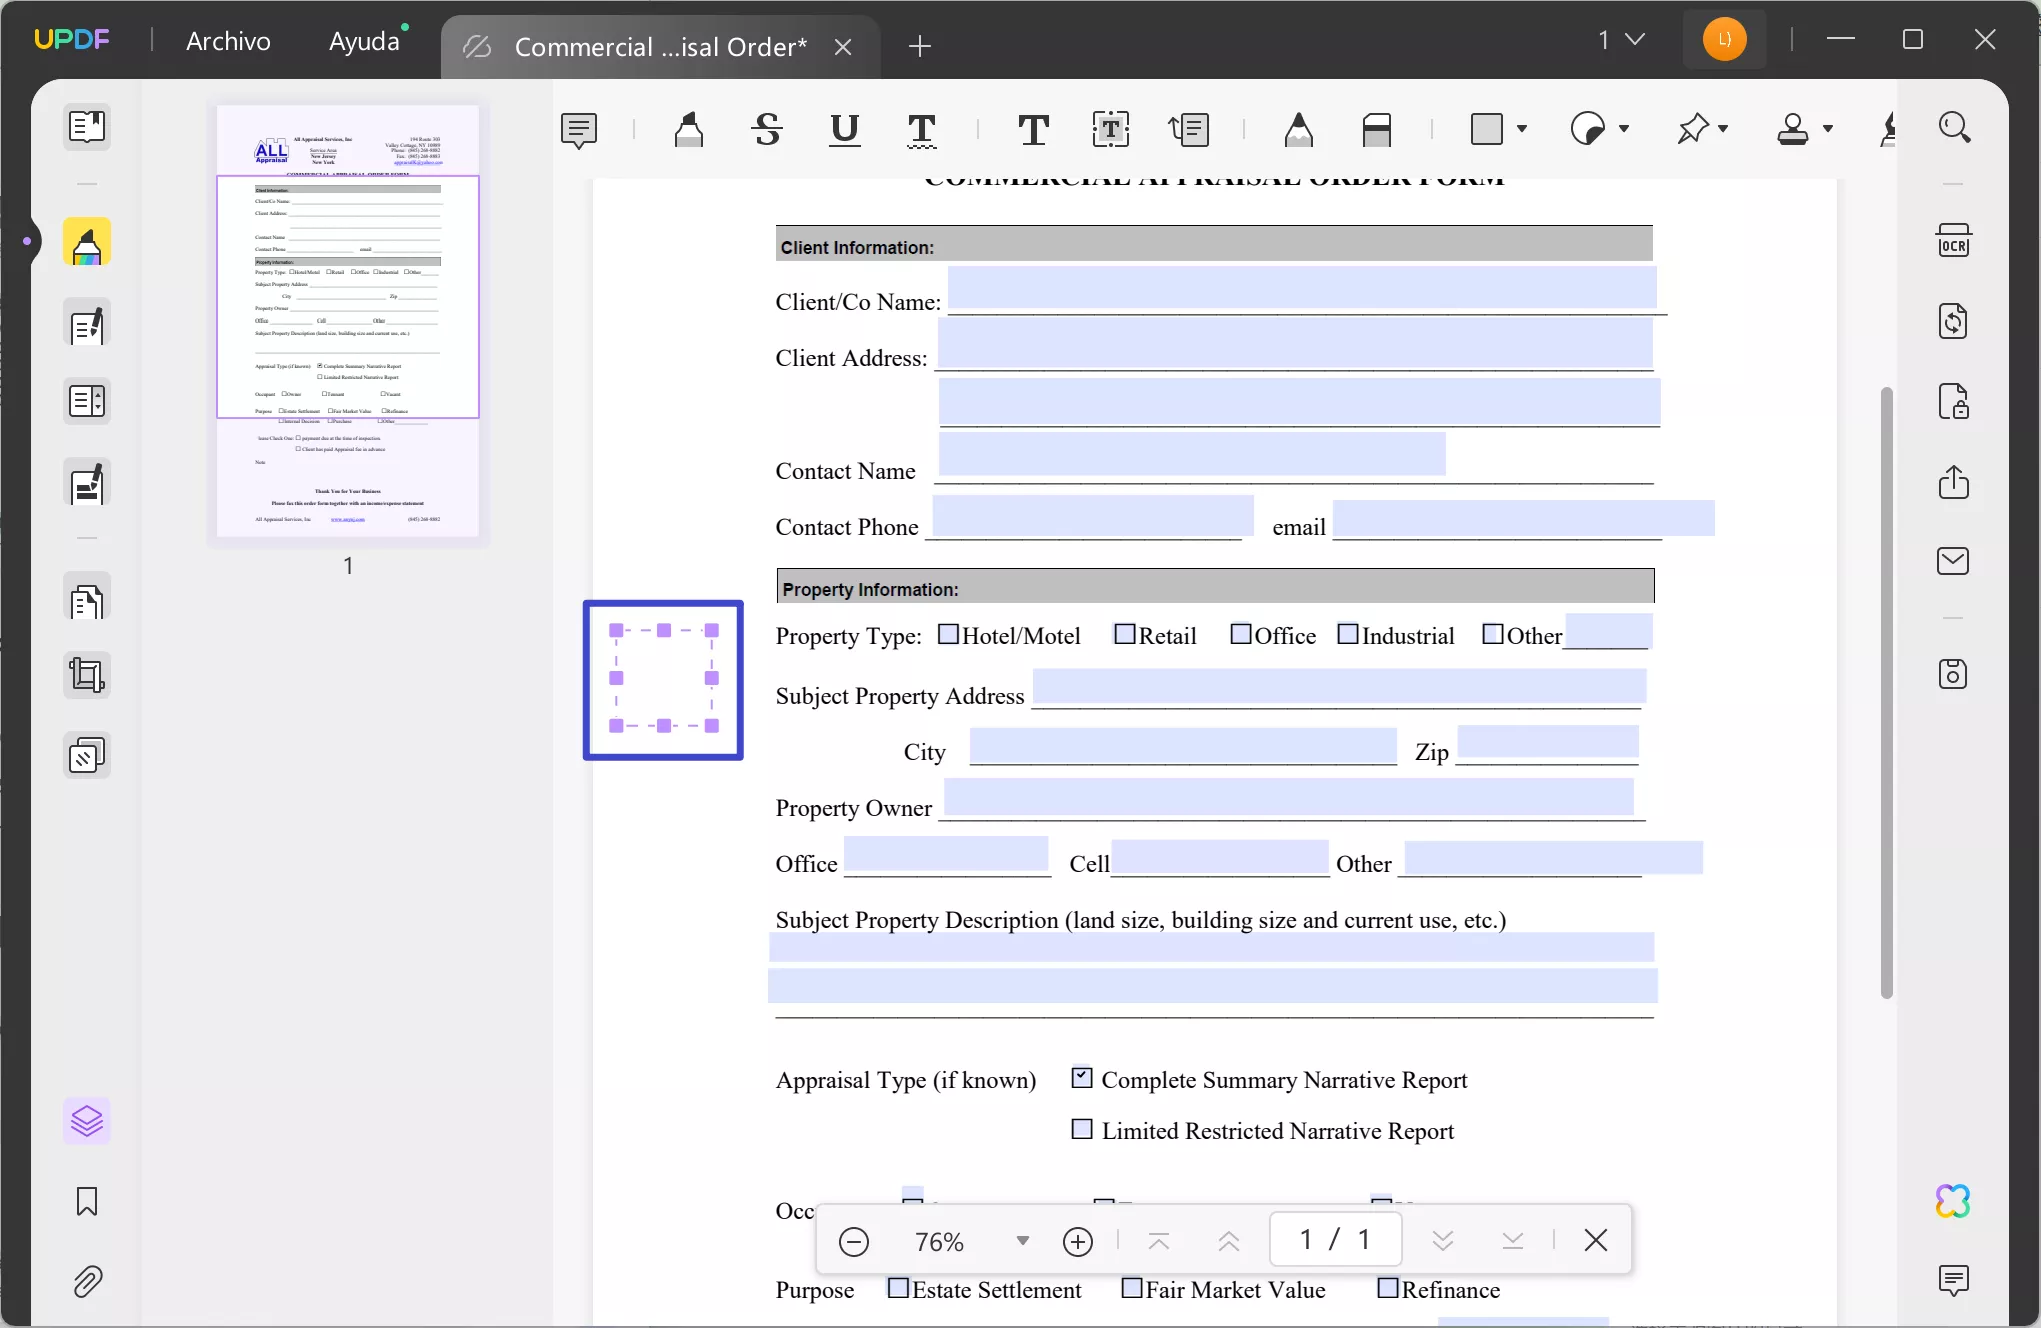Click the vertical document scrollbar

click(x=1887, y=692)
